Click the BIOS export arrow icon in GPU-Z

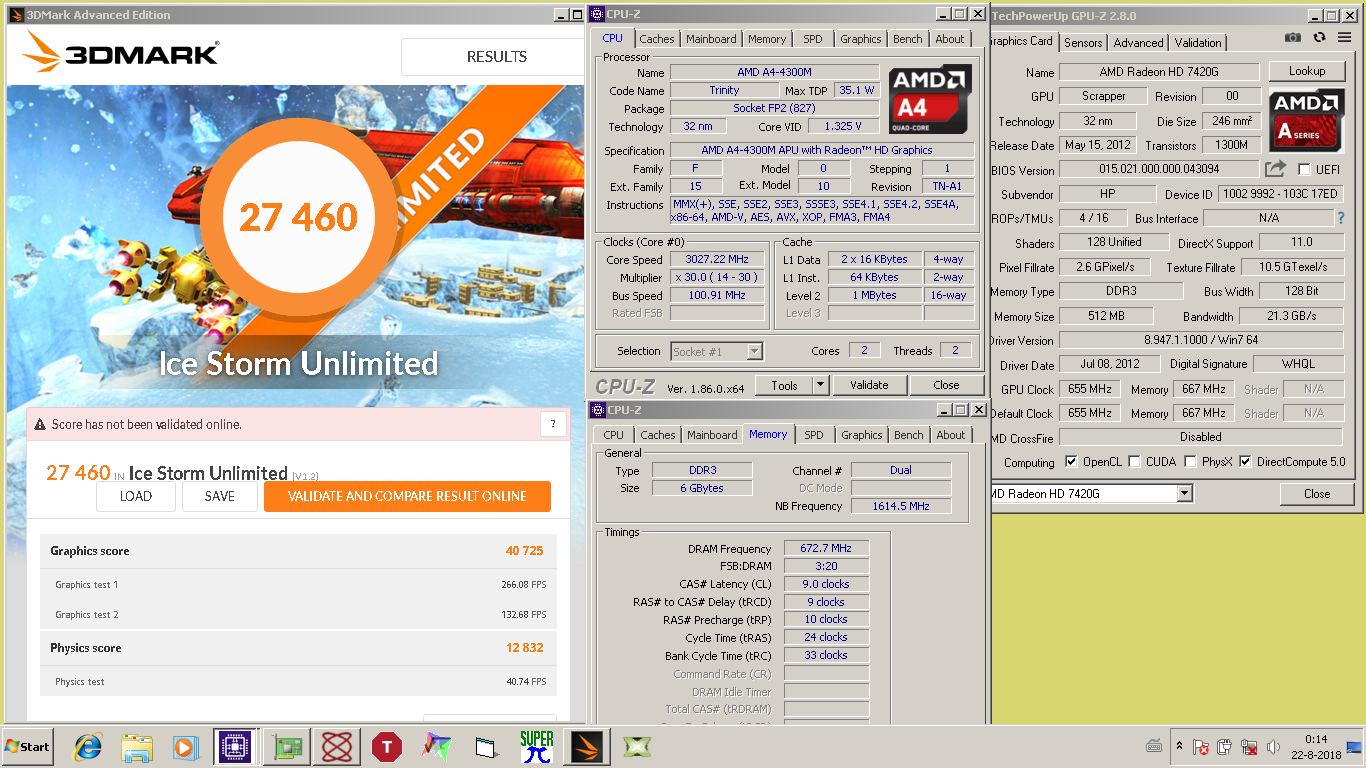(x=1275, y=169)
